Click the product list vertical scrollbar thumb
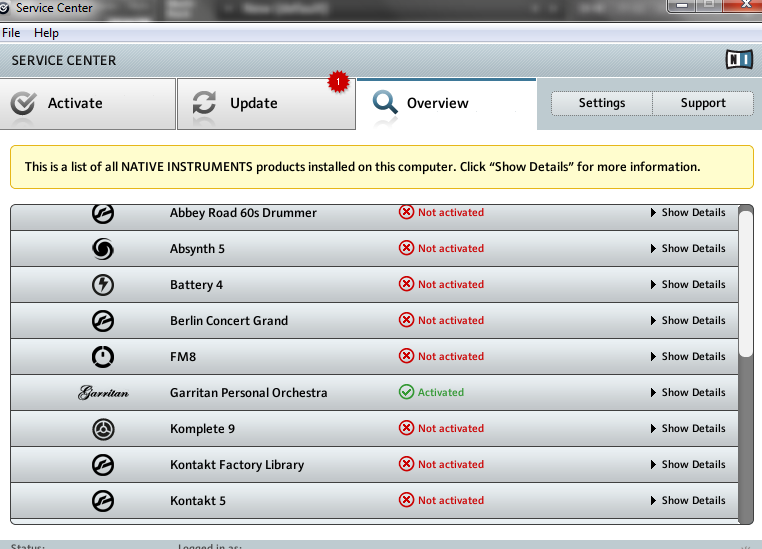Screen dimensions: 762x549 pyautogui.click(x=745, y=283)
